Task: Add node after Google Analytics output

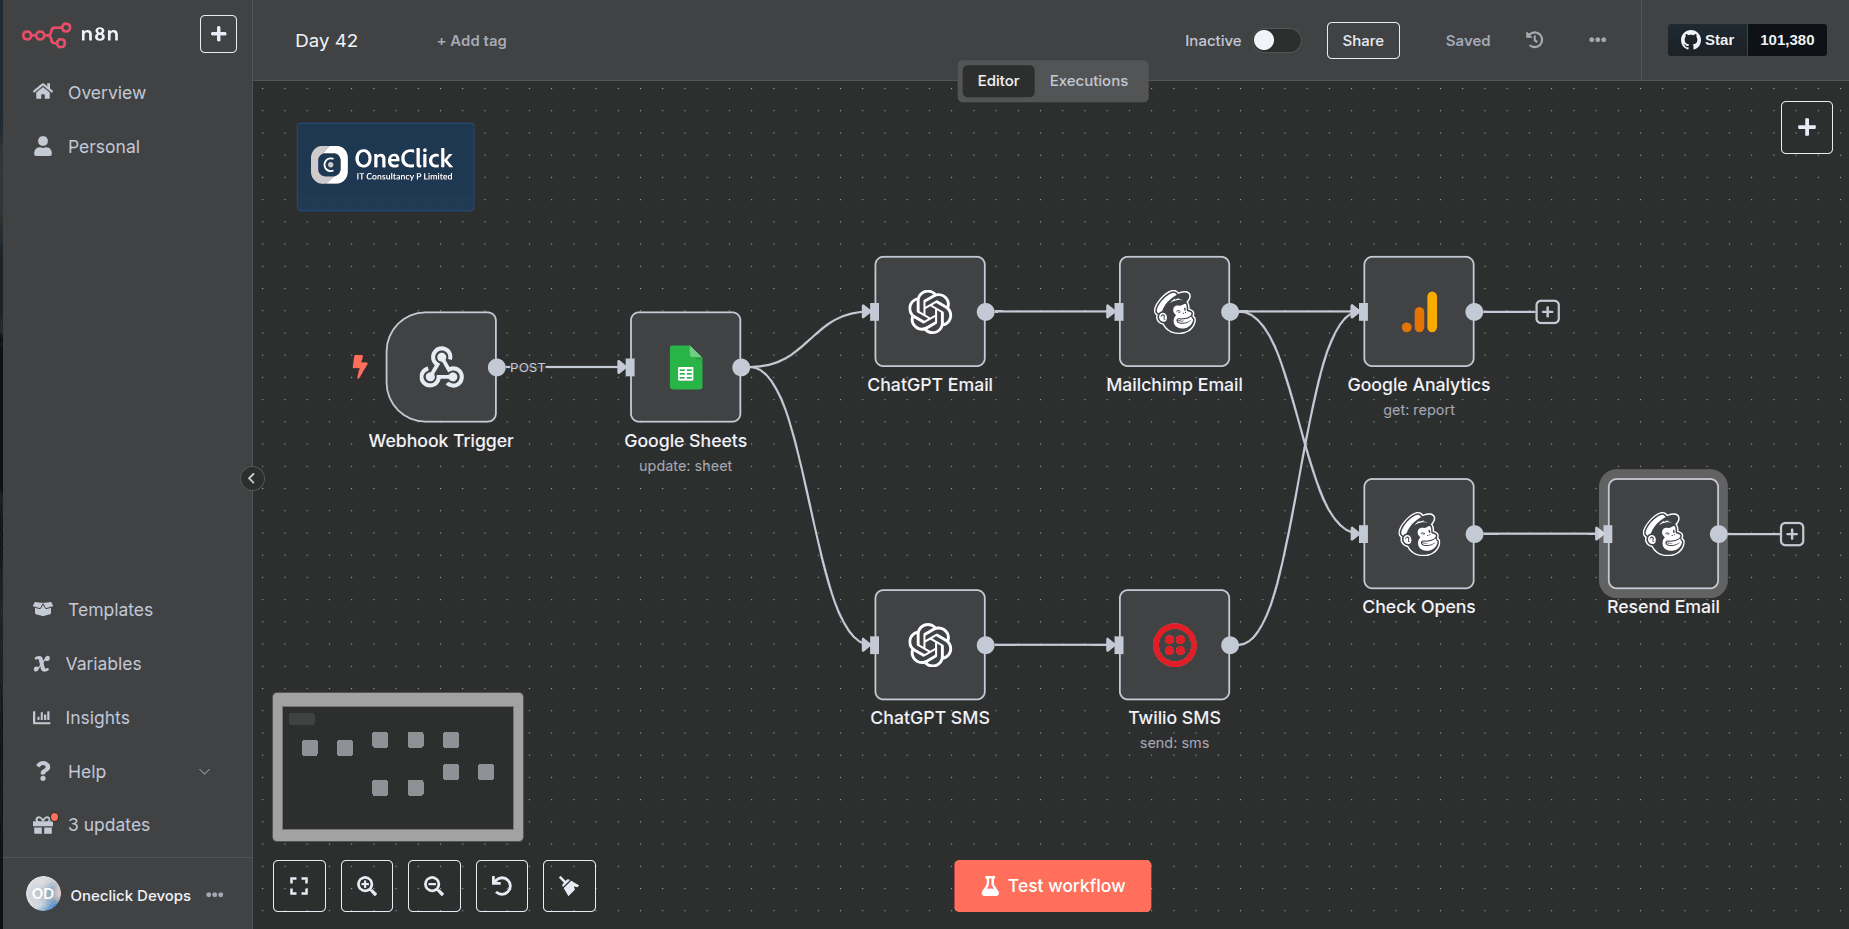Action: pyautogui.click(x=1547, y=312)
